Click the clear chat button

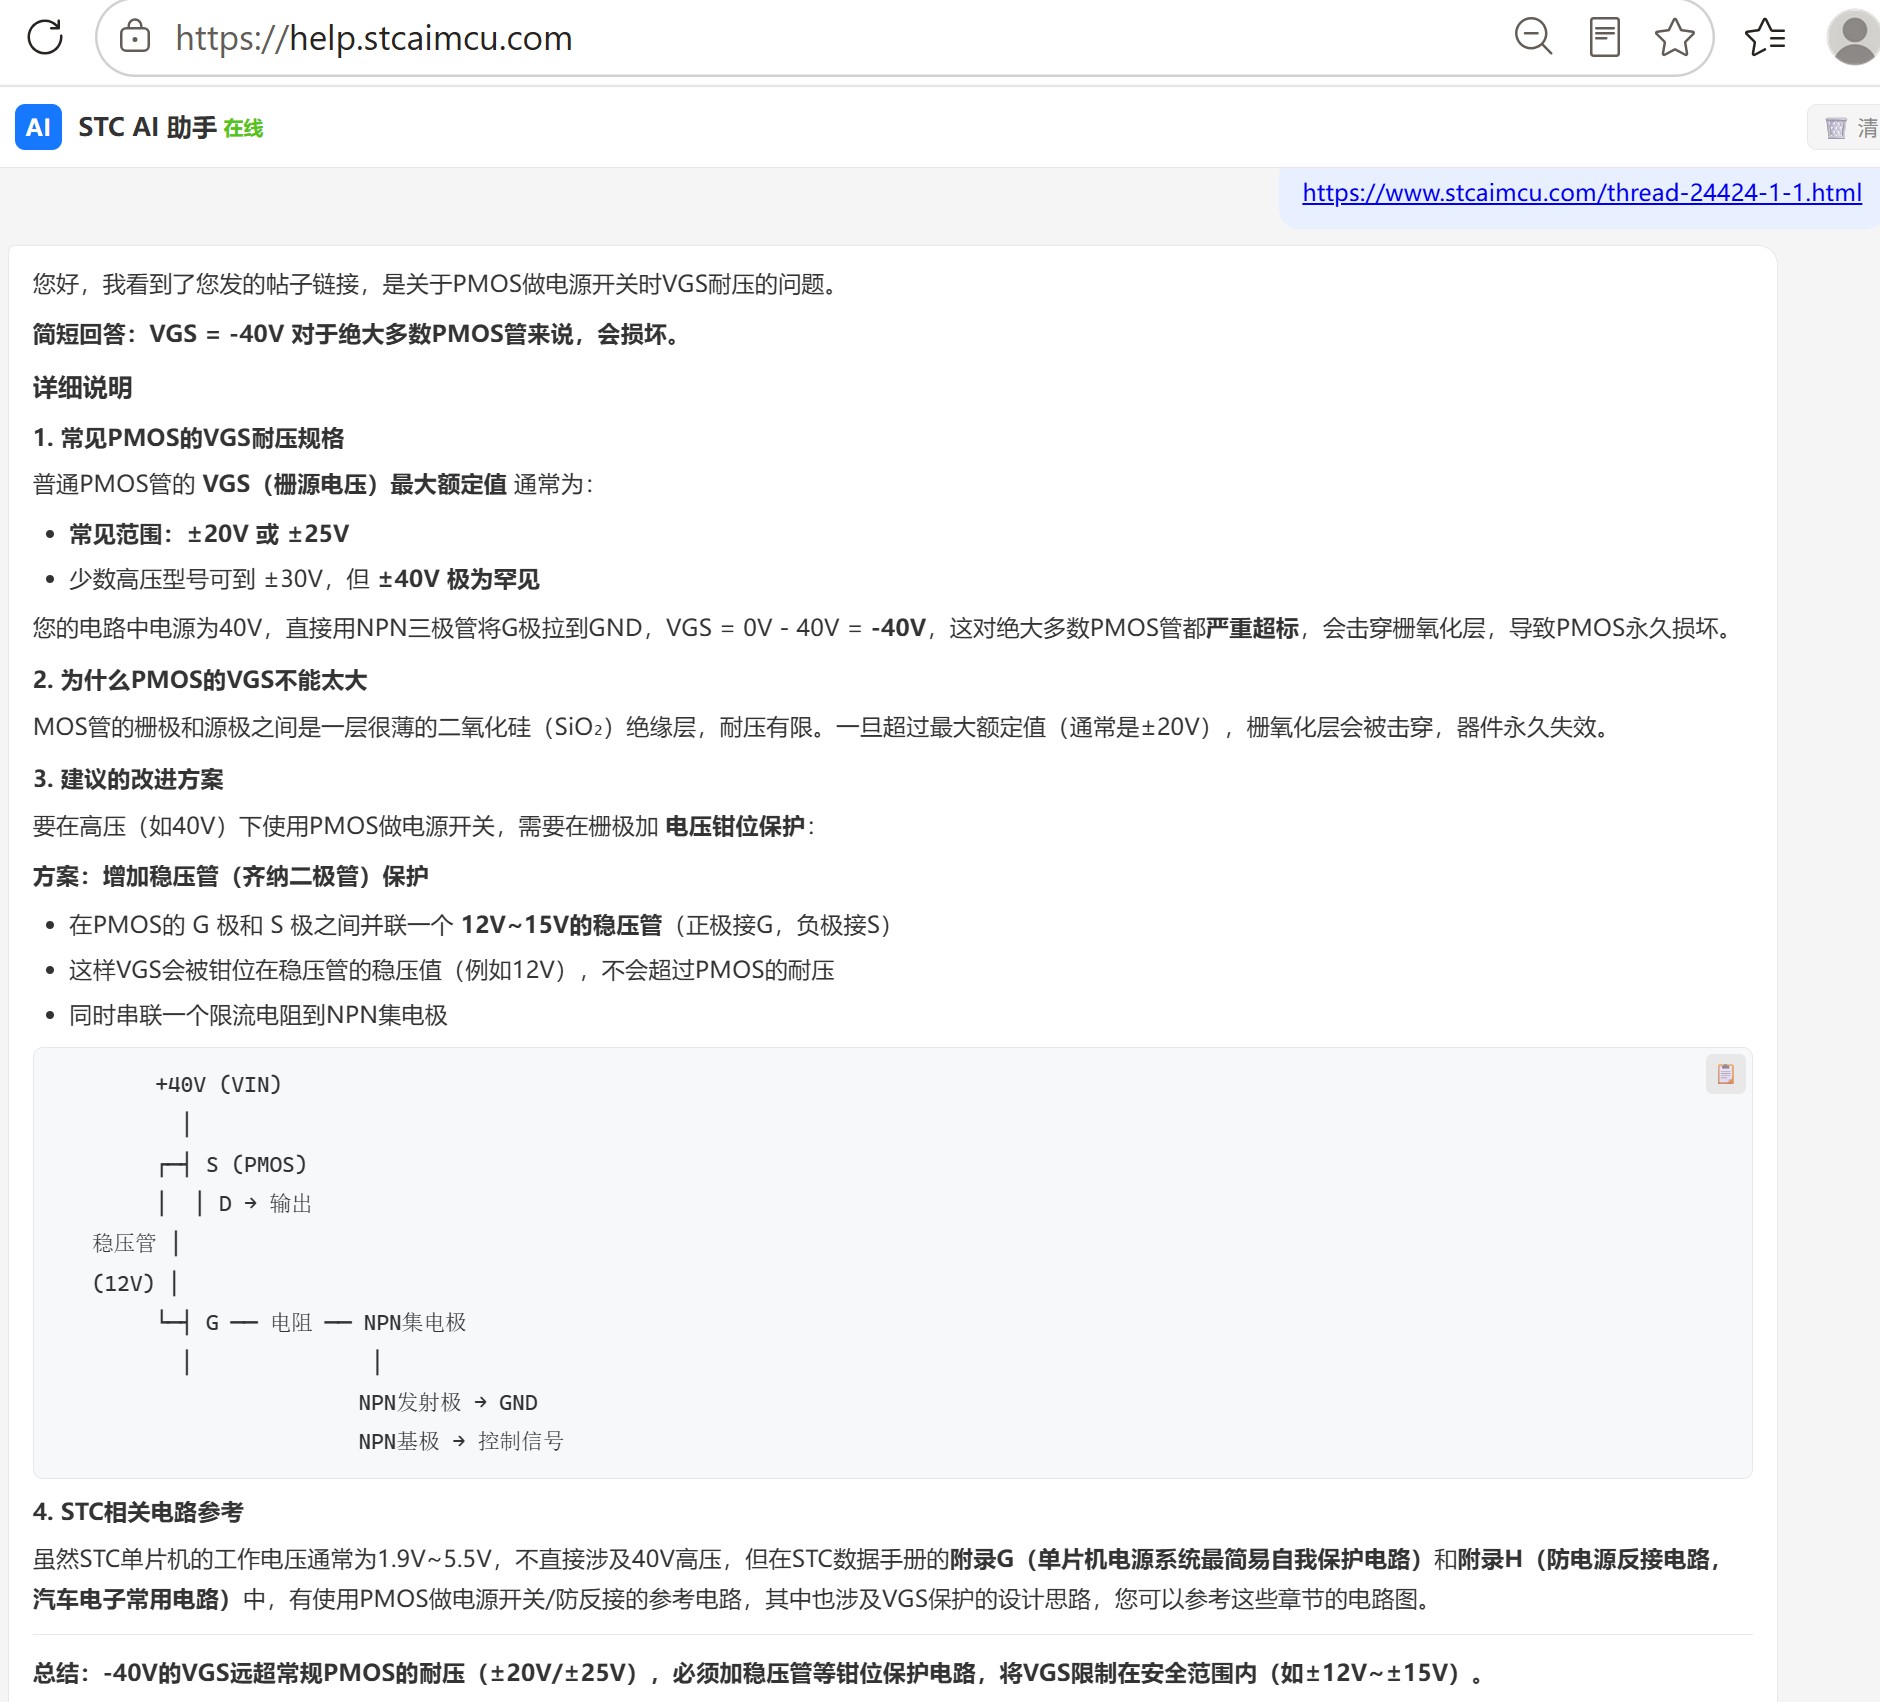(1846, 127)
